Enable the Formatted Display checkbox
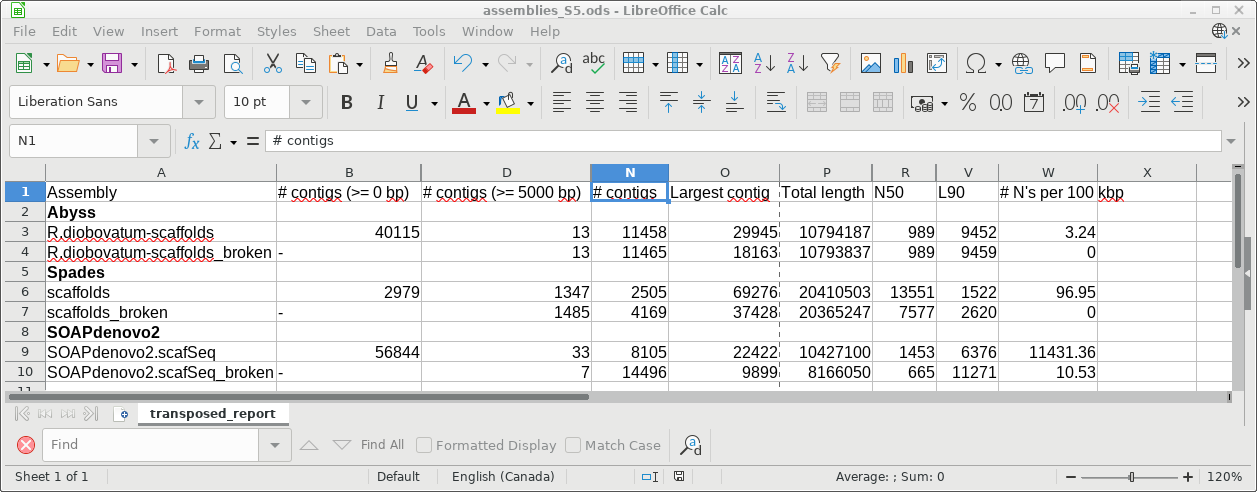The height and width of the screenshot is (492, 1257). (x=424, y=445)
